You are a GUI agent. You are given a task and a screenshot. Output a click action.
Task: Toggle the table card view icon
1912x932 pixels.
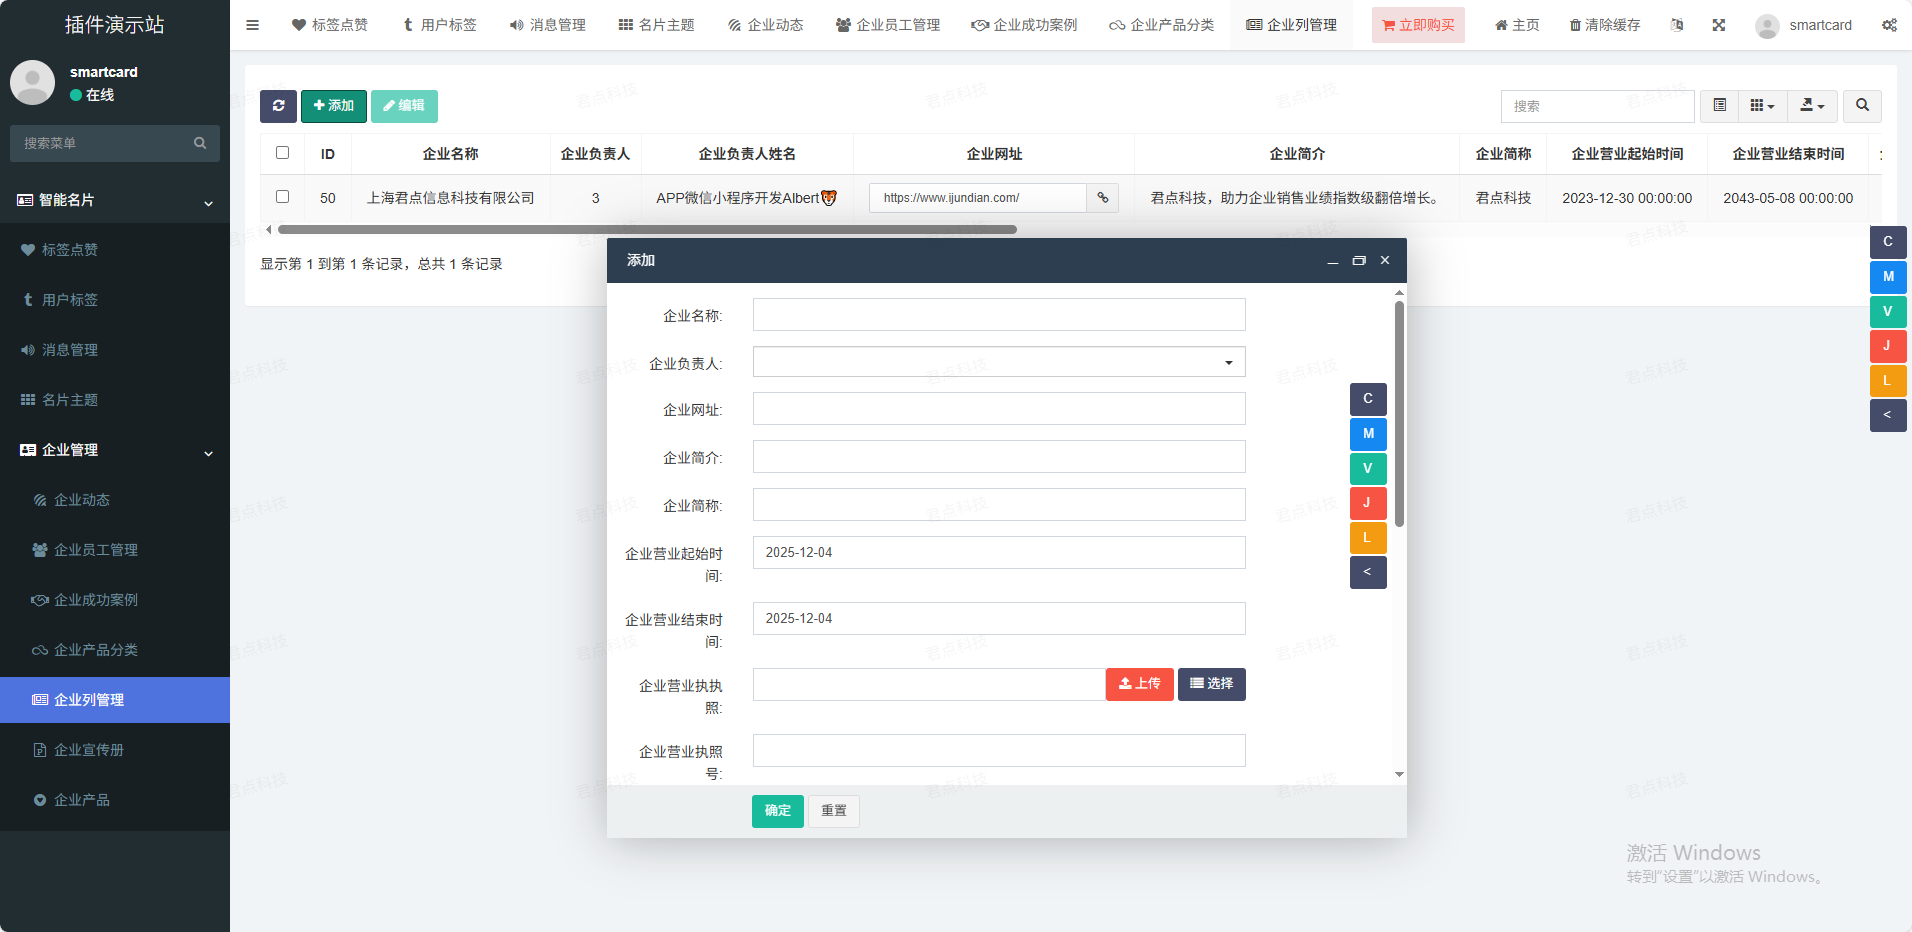[1719, 106]
